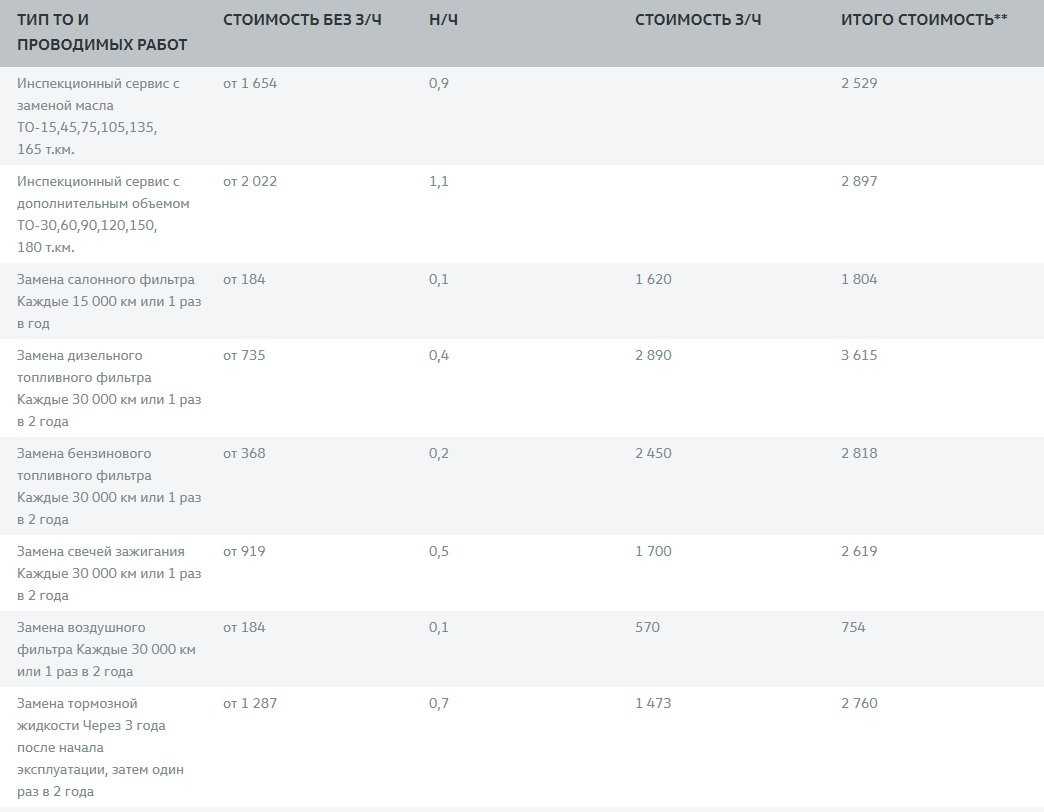
Task: Select the total 3 615 for diesel filter
Action: [859, 356]
